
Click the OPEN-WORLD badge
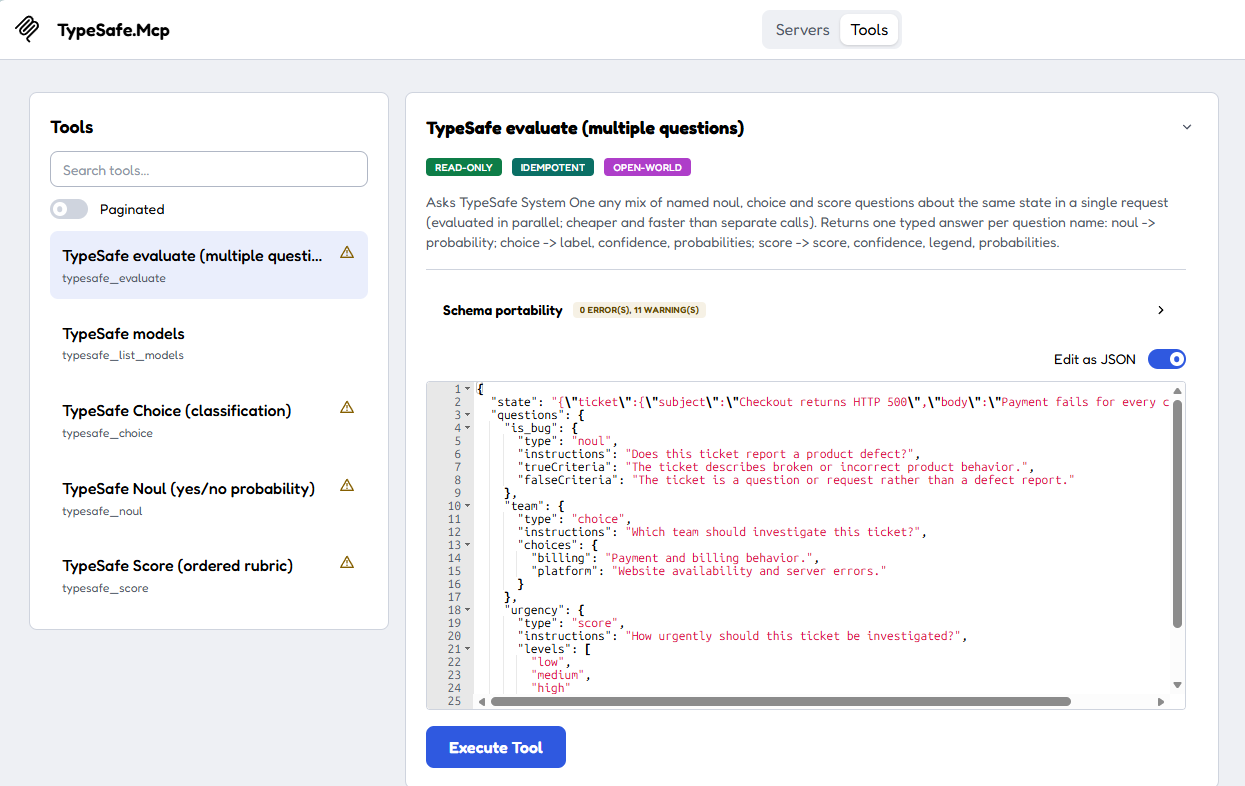click(647, 167)
